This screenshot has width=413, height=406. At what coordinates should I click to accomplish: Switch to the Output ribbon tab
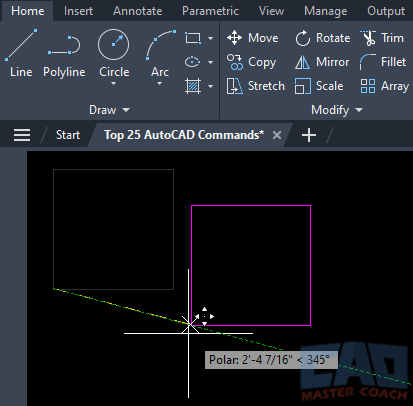point(386,11)
